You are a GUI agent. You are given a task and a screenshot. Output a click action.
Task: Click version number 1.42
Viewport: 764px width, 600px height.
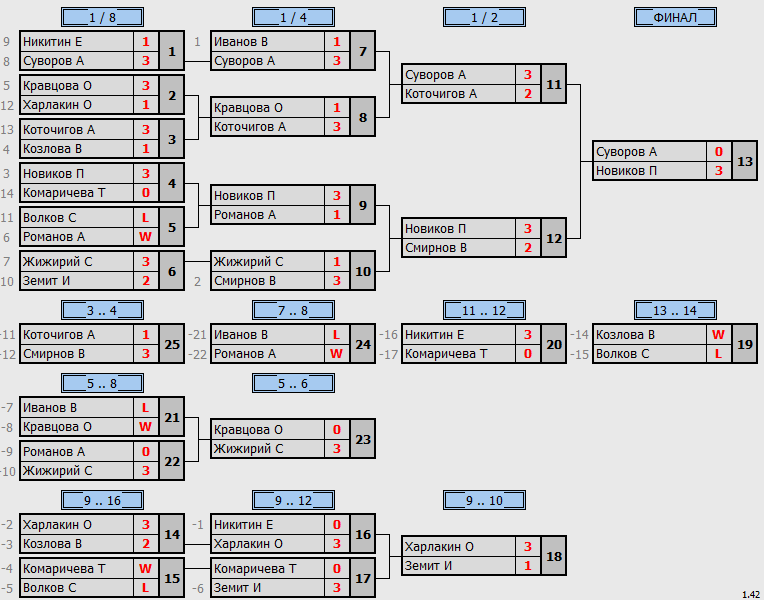coord(751,595)
